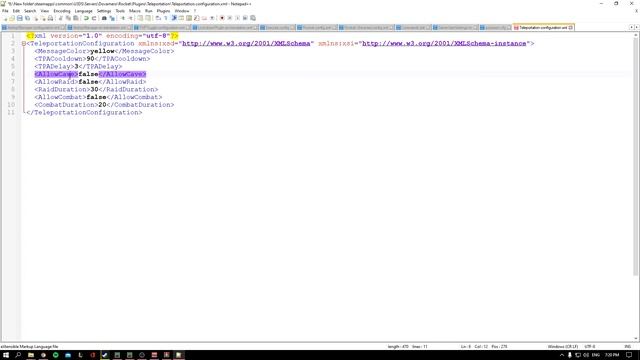Collapse the TeleportationConfiguration fold marker on line 2

[x=24, y=43]
